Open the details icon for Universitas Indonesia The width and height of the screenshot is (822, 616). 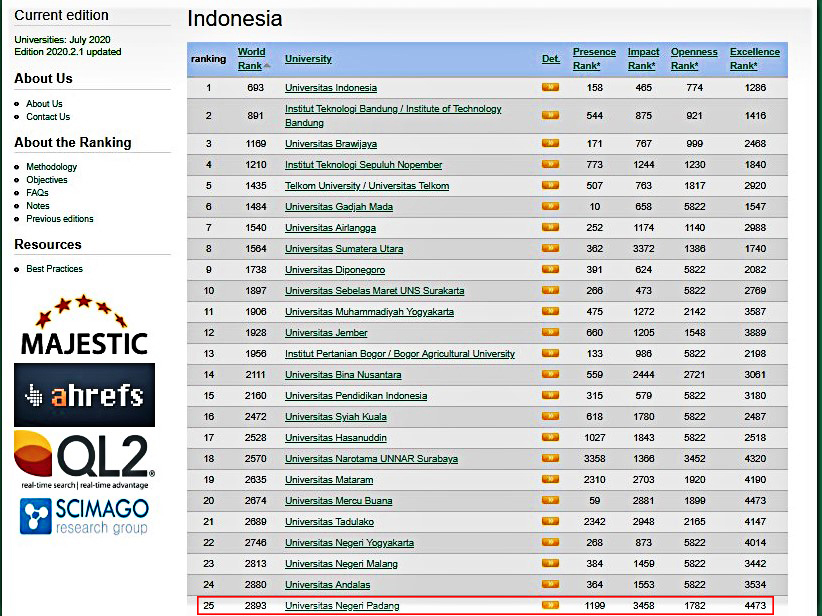click(550, 88)
